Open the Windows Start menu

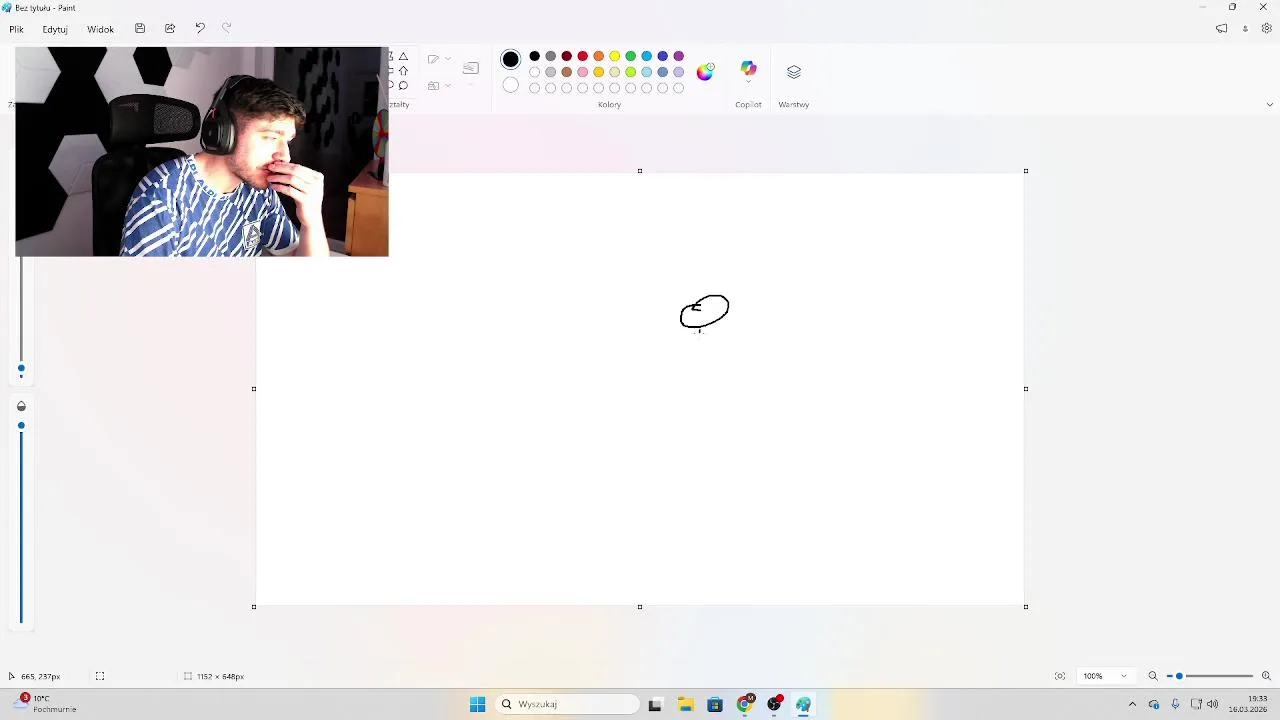[x=478, y=704]
